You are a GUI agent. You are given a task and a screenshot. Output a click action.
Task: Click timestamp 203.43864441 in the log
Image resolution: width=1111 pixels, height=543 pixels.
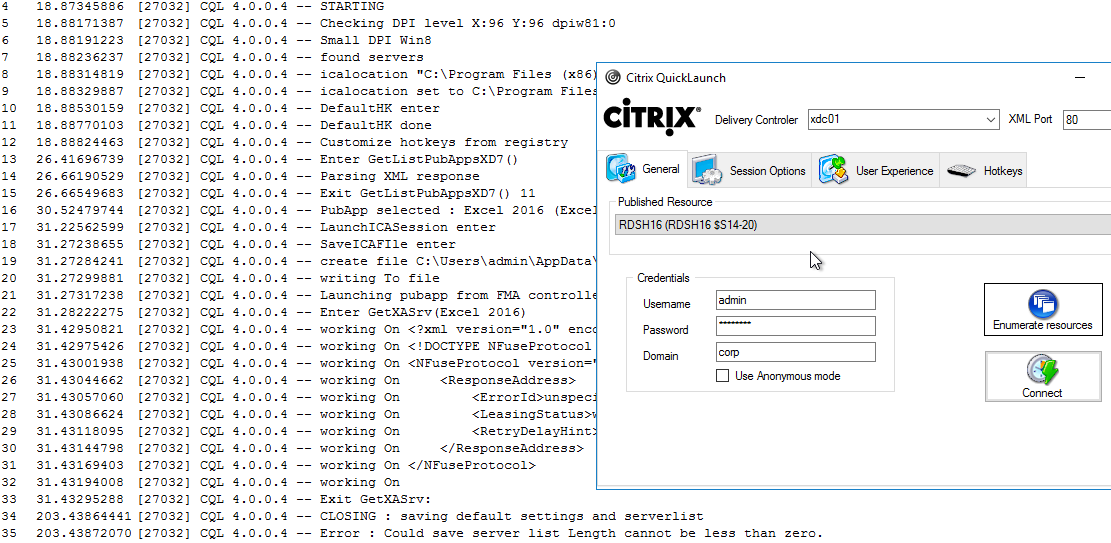tap(84, 517)
